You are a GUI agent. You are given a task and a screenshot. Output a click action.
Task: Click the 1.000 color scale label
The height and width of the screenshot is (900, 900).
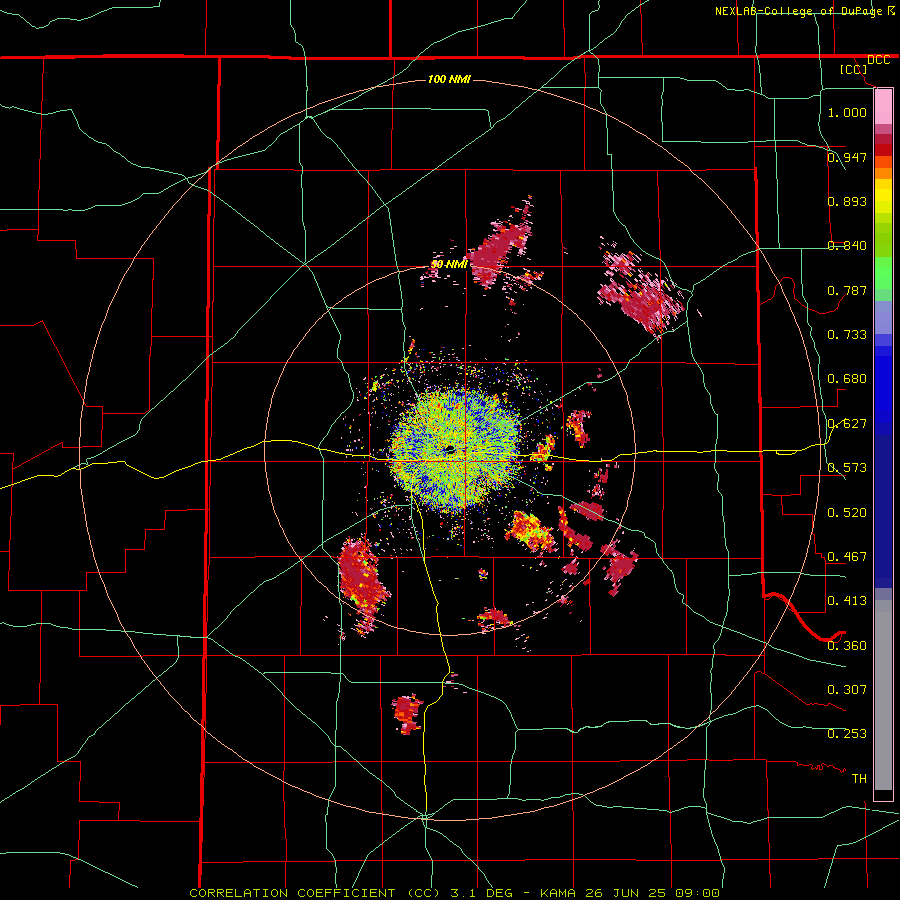click(x=847, y=112)
